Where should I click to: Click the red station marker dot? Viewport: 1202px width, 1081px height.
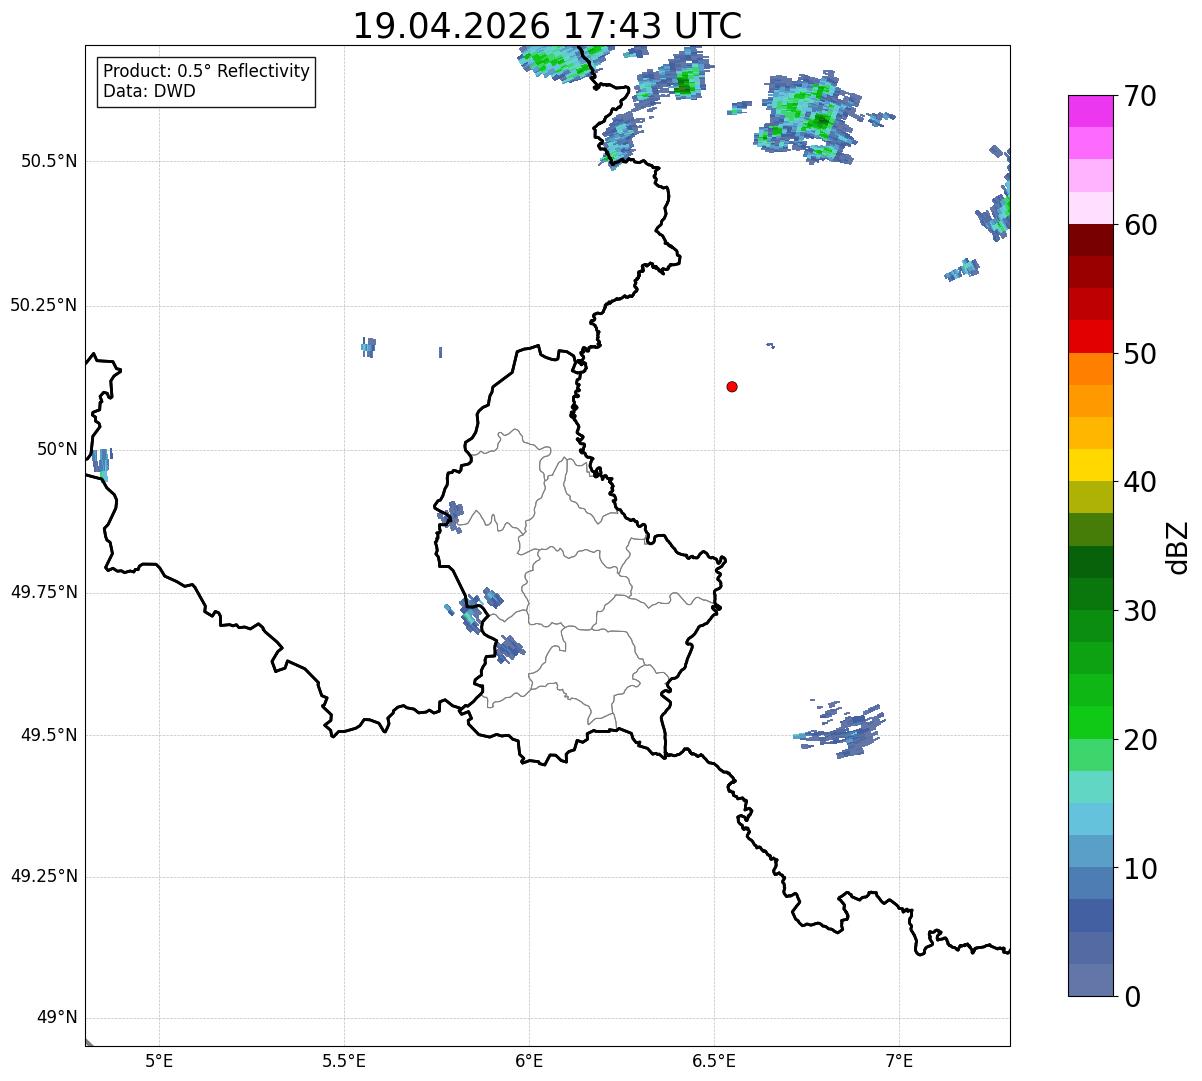point(732,386)
